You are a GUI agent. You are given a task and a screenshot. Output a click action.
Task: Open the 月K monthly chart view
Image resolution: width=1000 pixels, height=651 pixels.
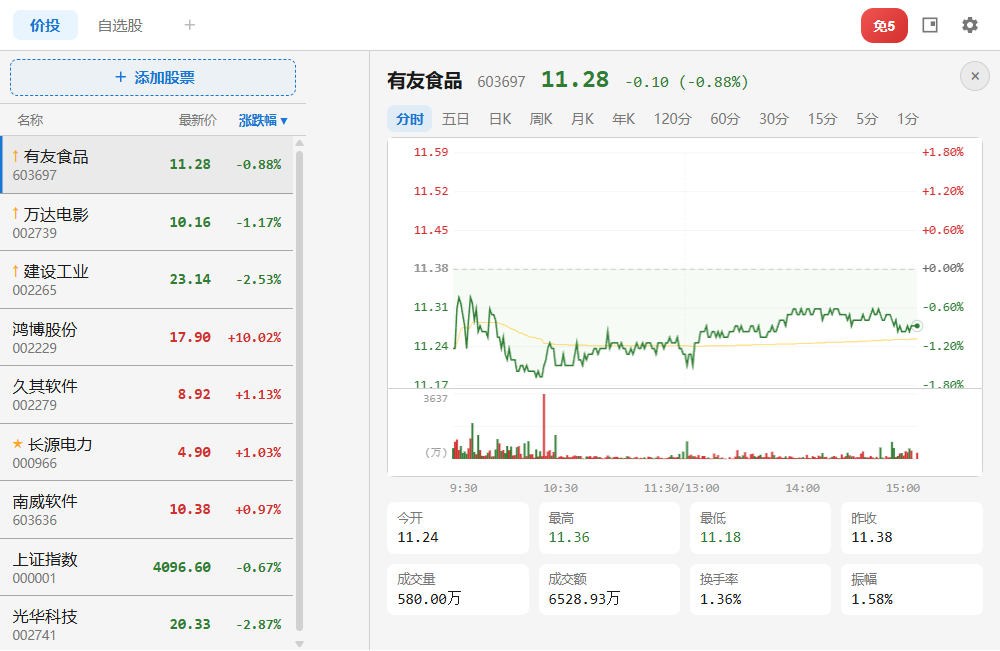tap(581, 118)
